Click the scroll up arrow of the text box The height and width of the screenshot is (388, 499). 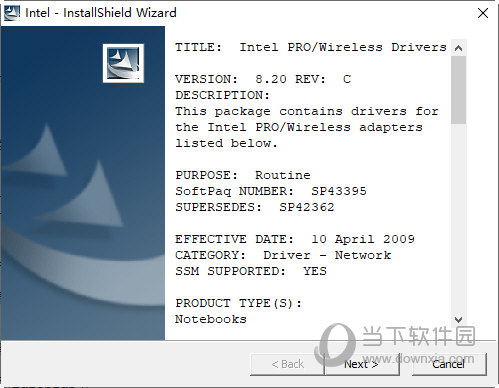pyautogui.click(x=459, y=48)
